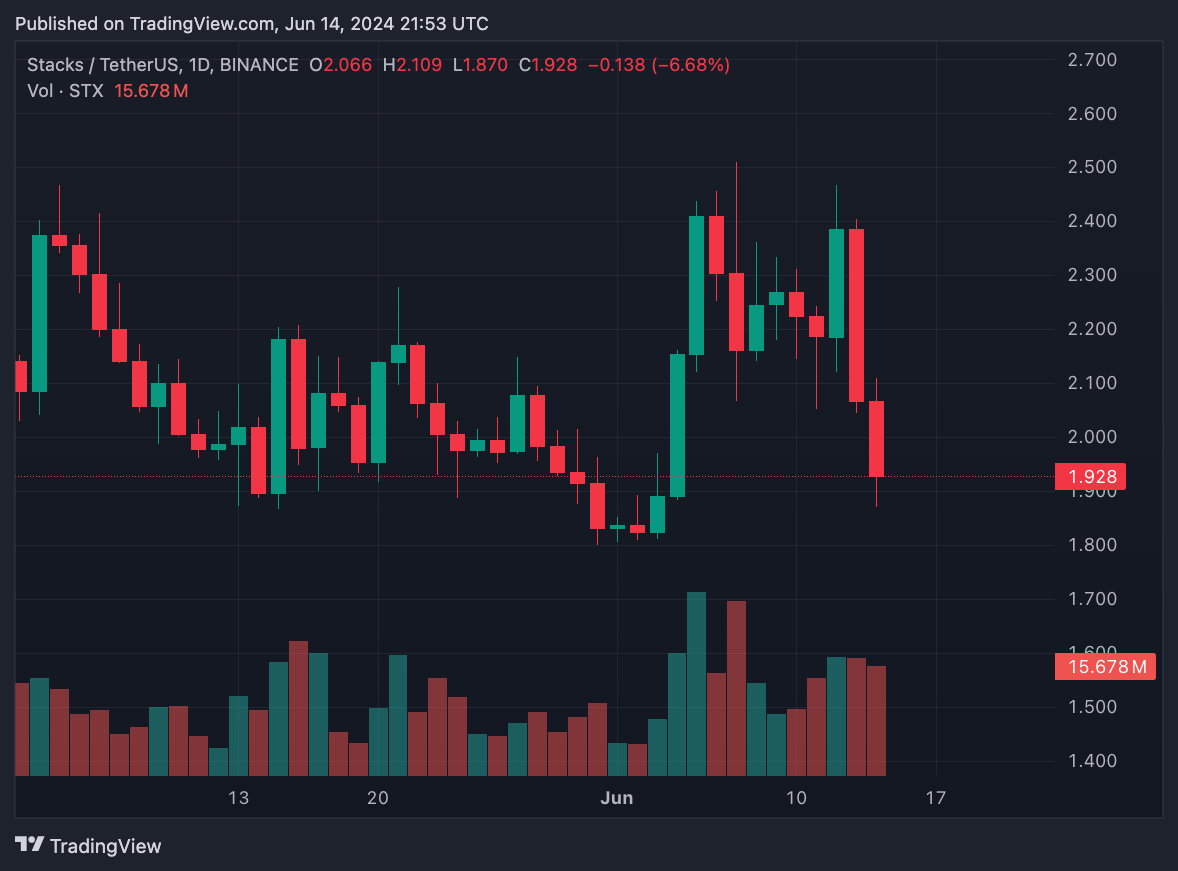
Task: Click the Jun month label on time axis
Action: click(x=617, y=798)
